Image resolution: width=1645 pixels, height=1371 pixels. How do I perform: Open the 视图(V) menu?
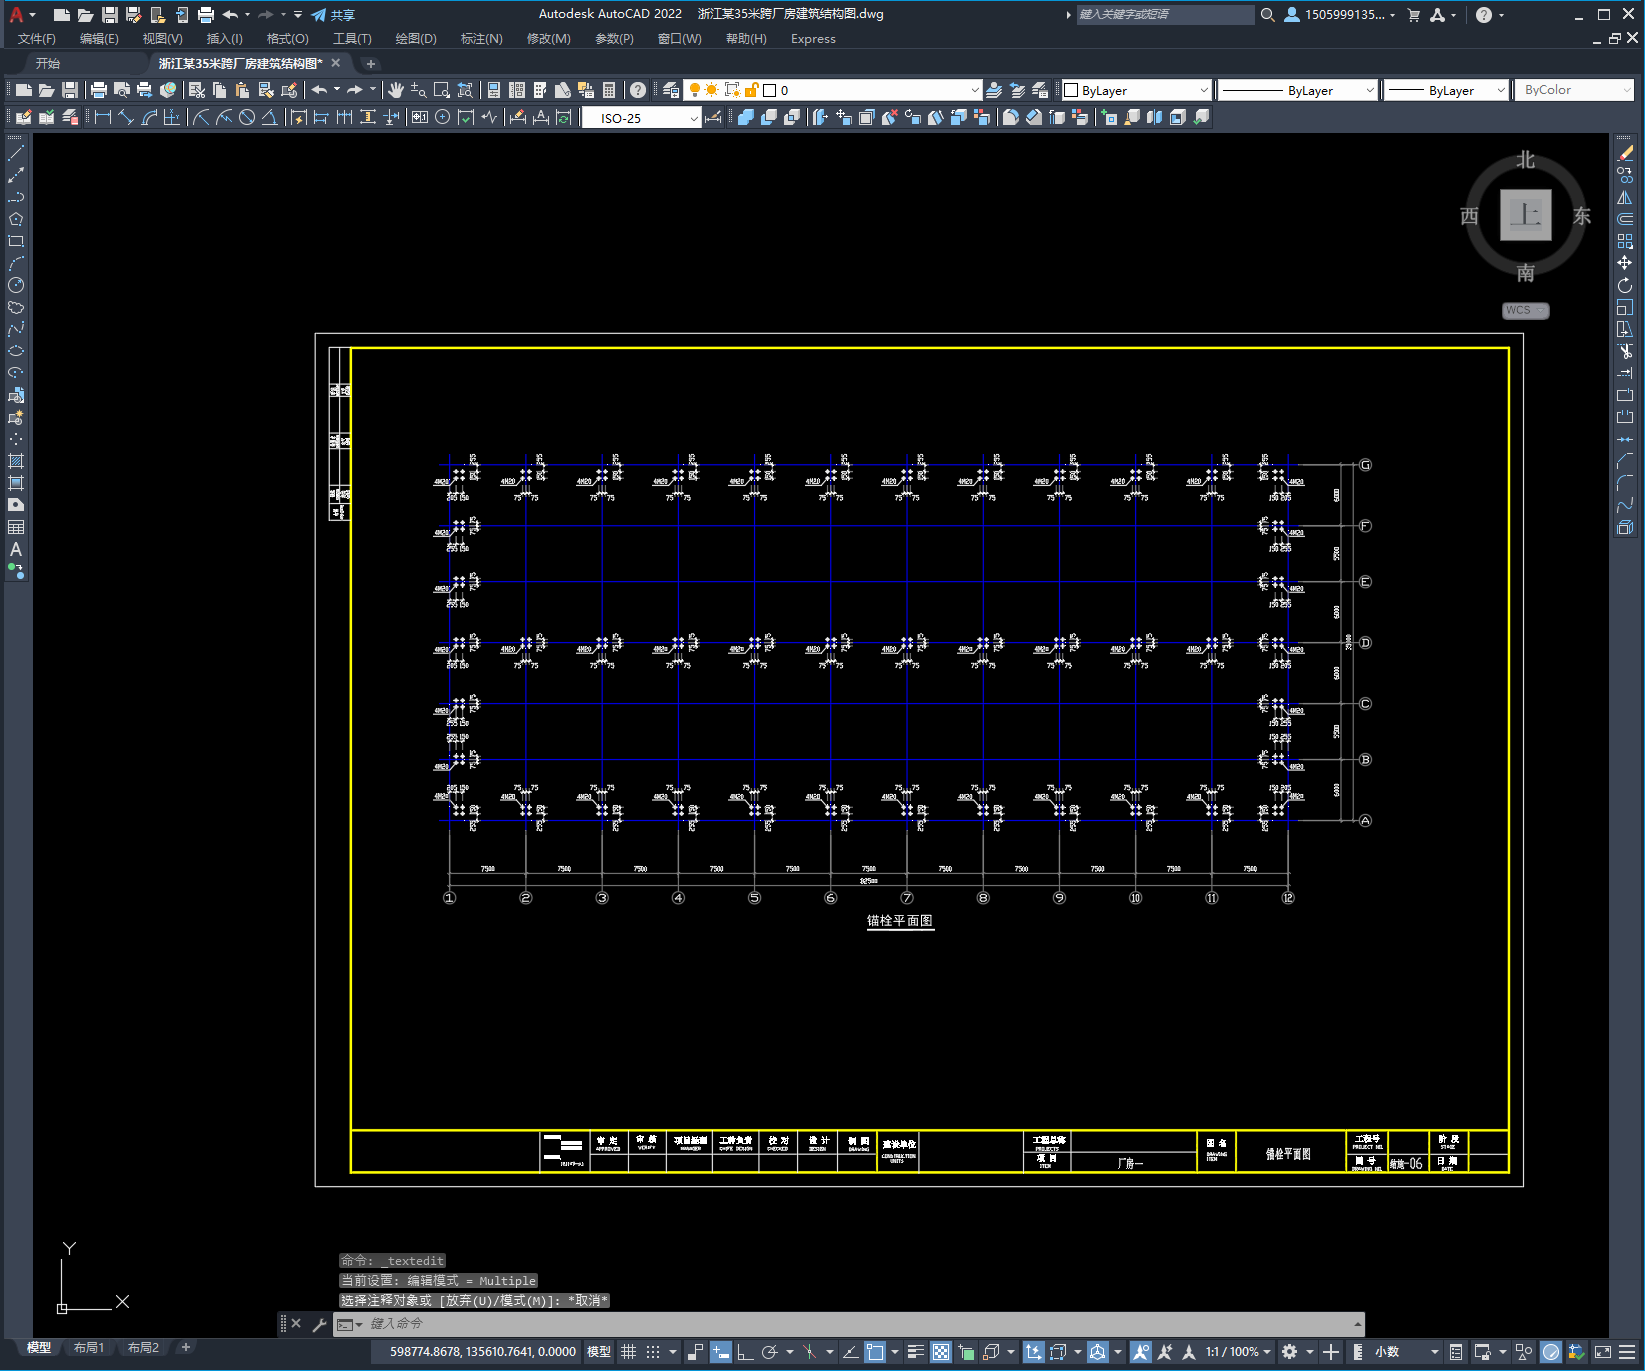[x=162, y=39]
